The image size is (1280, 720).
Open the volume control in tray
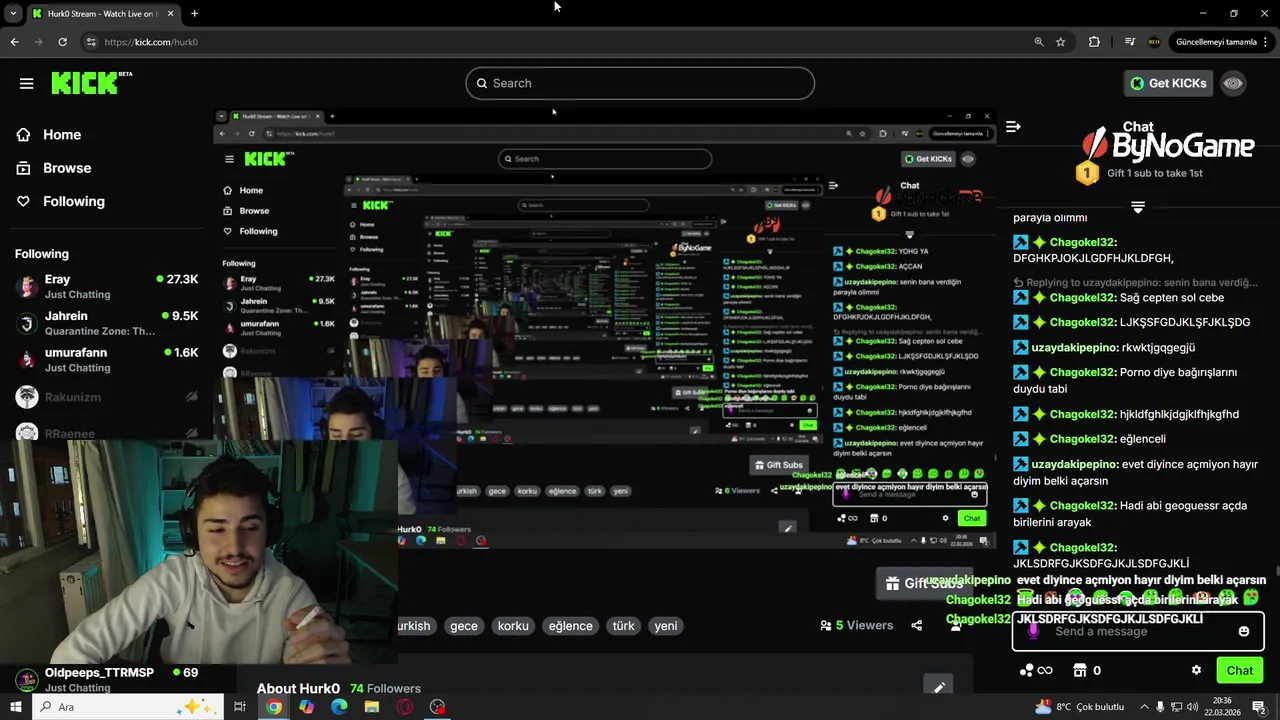coord(1193,707)
